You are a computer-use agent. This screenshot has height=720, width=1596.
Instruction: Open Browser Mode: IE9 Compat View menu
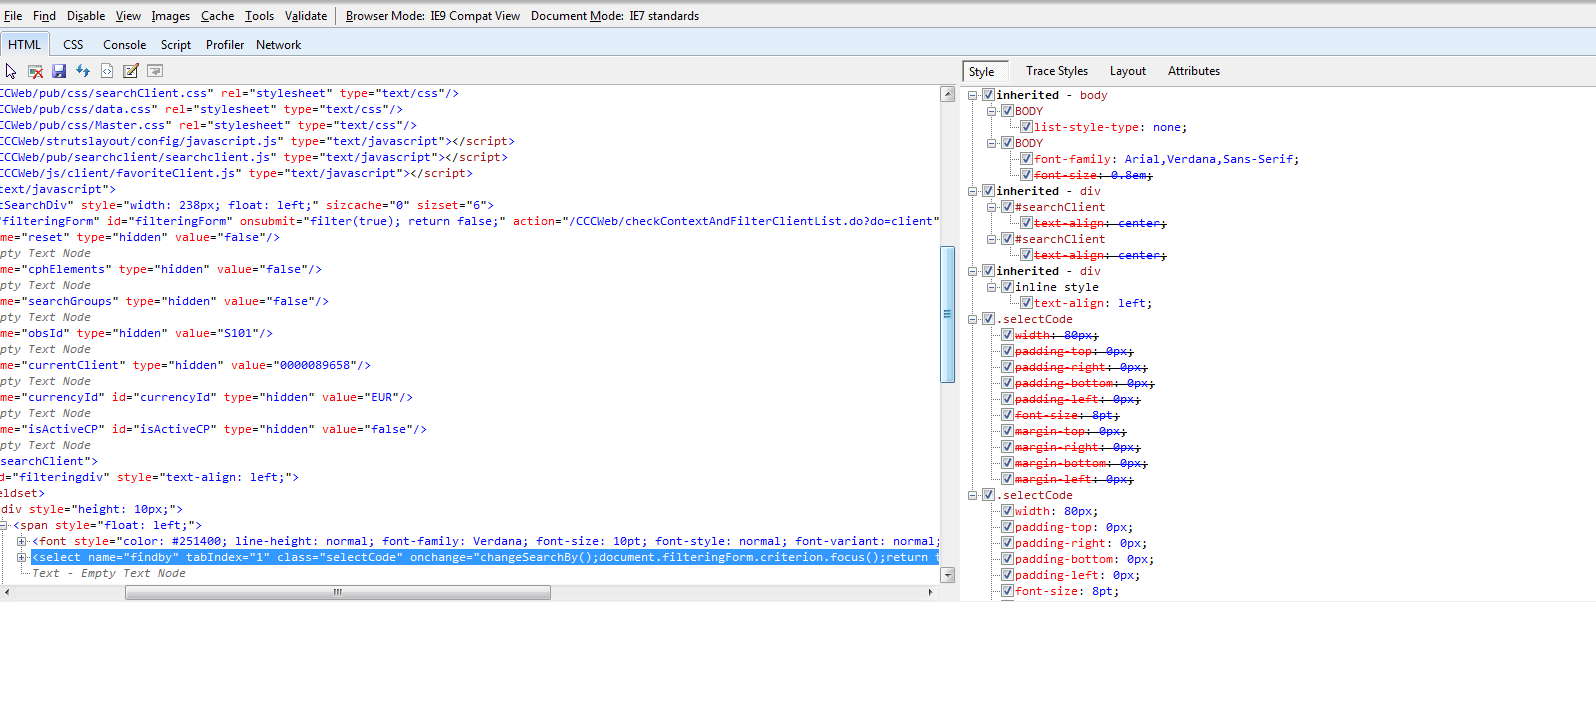coord(433,16)
